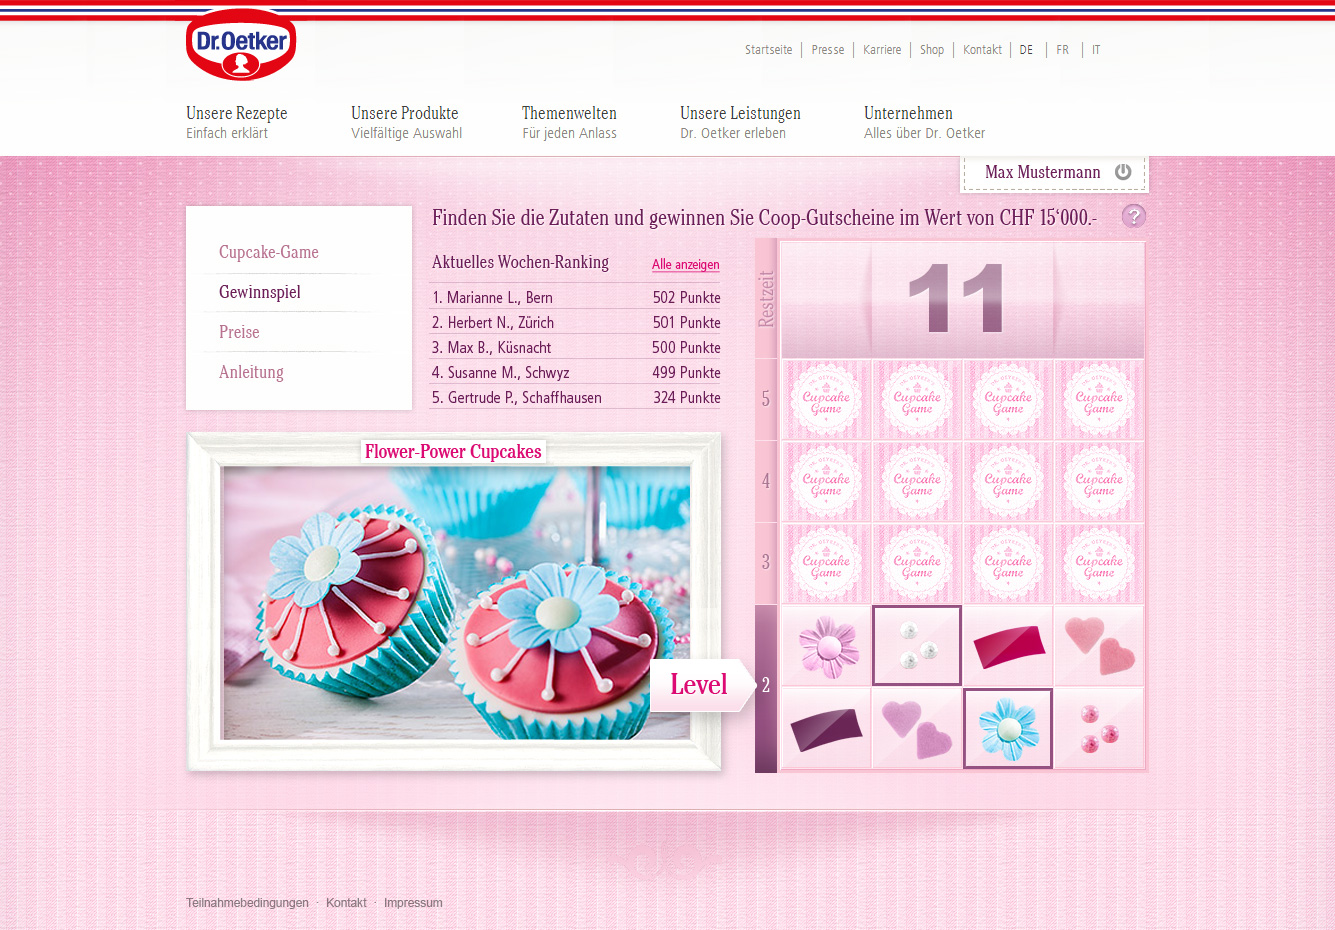Click the logout power icon beside Max Mustermann
1335x930 pixels.
[1123, 172]
